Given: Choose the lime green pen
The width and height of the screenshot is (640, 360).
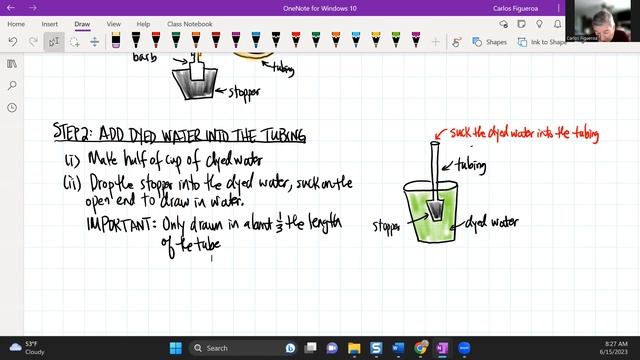Looking at the screenshot, I should (396, 40).
